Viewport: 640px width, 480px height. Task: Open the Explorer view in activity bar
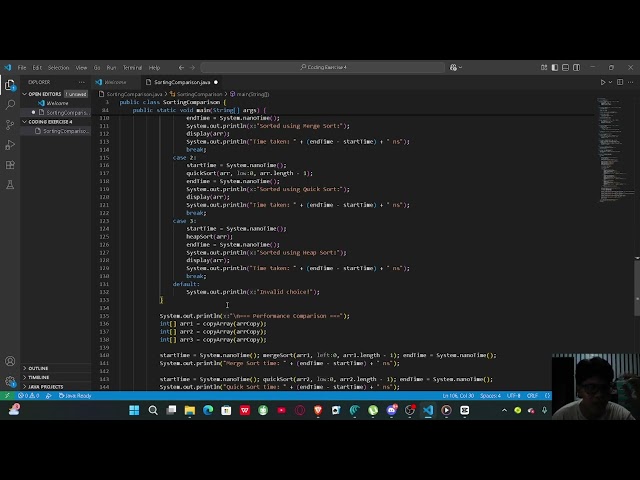[x=10, y=85]
